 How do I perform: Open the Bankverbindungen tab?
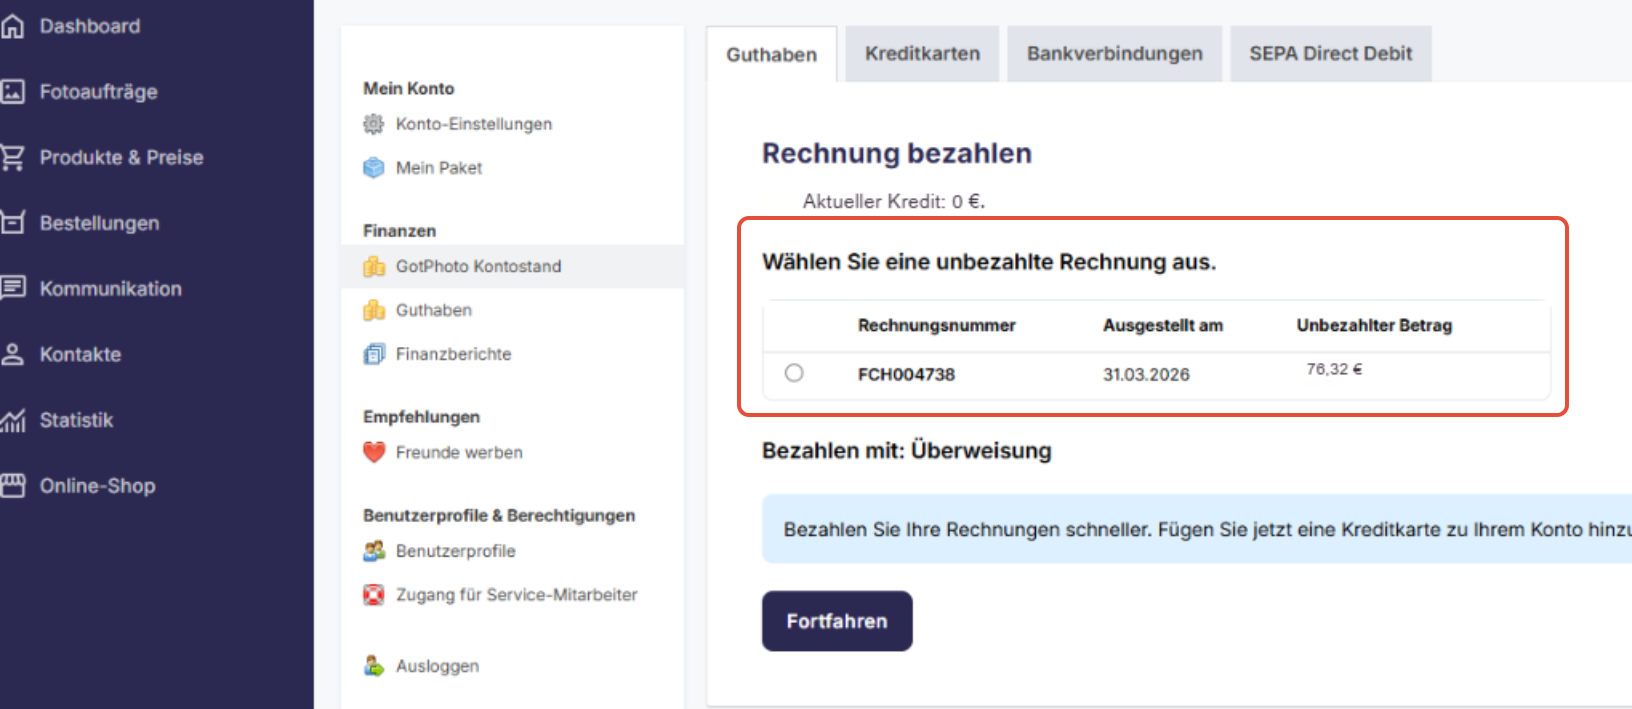click(1114, 53)
